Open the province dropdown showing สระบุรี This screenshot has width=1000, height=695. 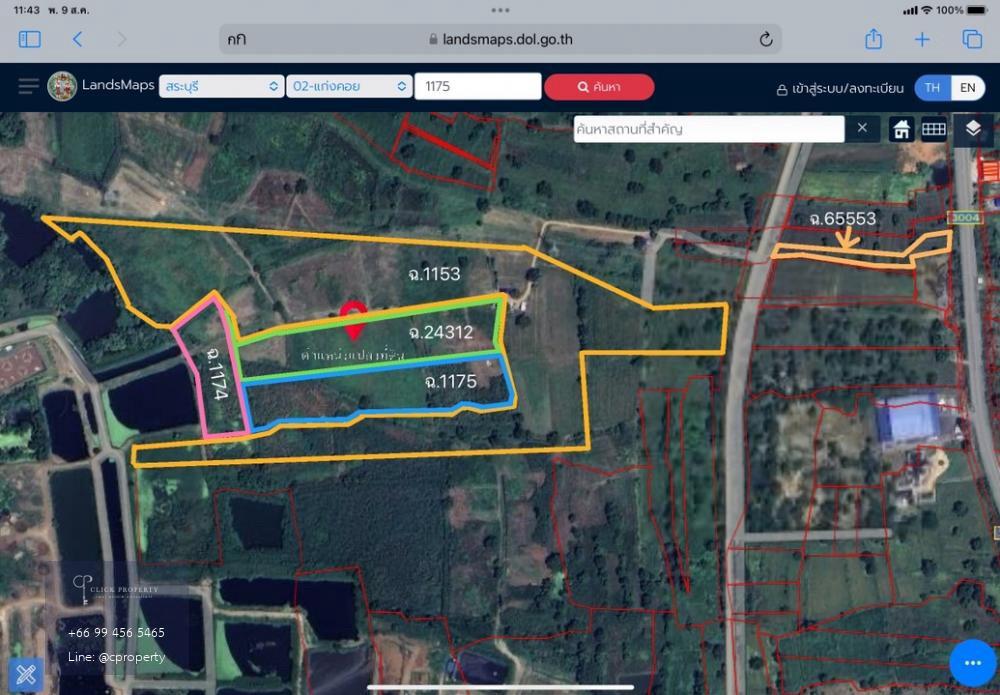click(x=221, y=86)
